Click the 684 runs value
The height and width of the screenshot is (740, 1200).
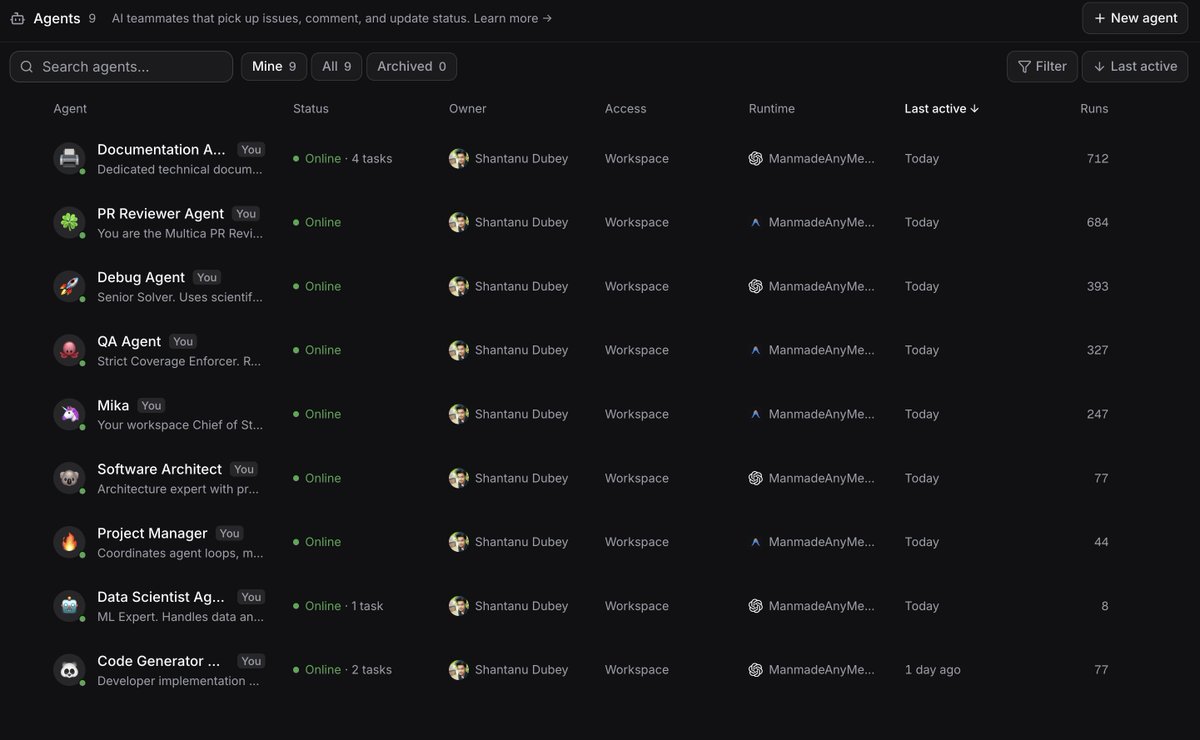point(1097,222)
